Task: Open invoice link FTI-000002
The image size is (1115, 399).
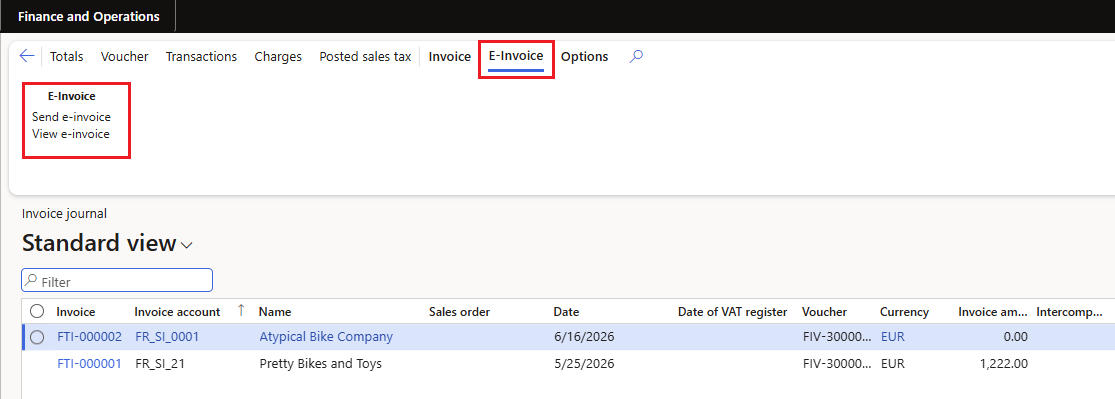Action: (x=90, y=337)
